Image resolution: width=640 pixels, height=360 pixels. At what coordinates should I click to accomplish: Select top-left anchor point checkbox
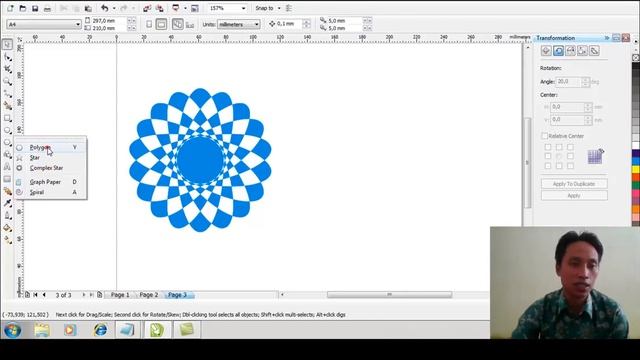[x=548, y=147]
